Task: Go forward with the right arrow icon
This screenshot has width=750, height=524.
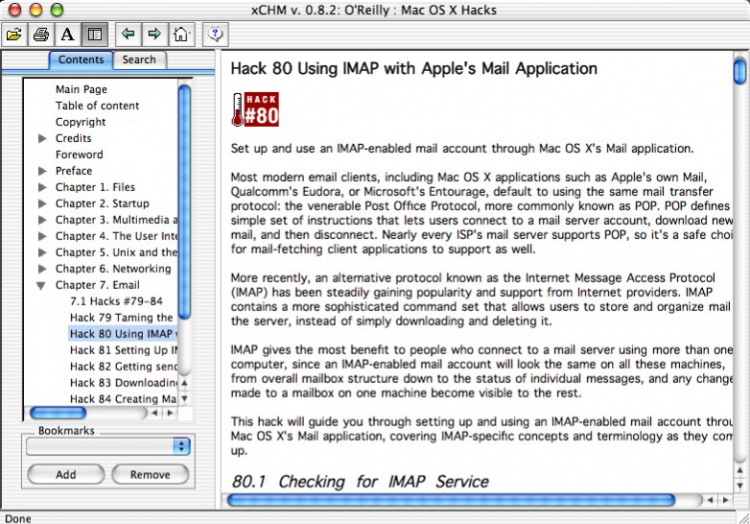Action: 154,34
